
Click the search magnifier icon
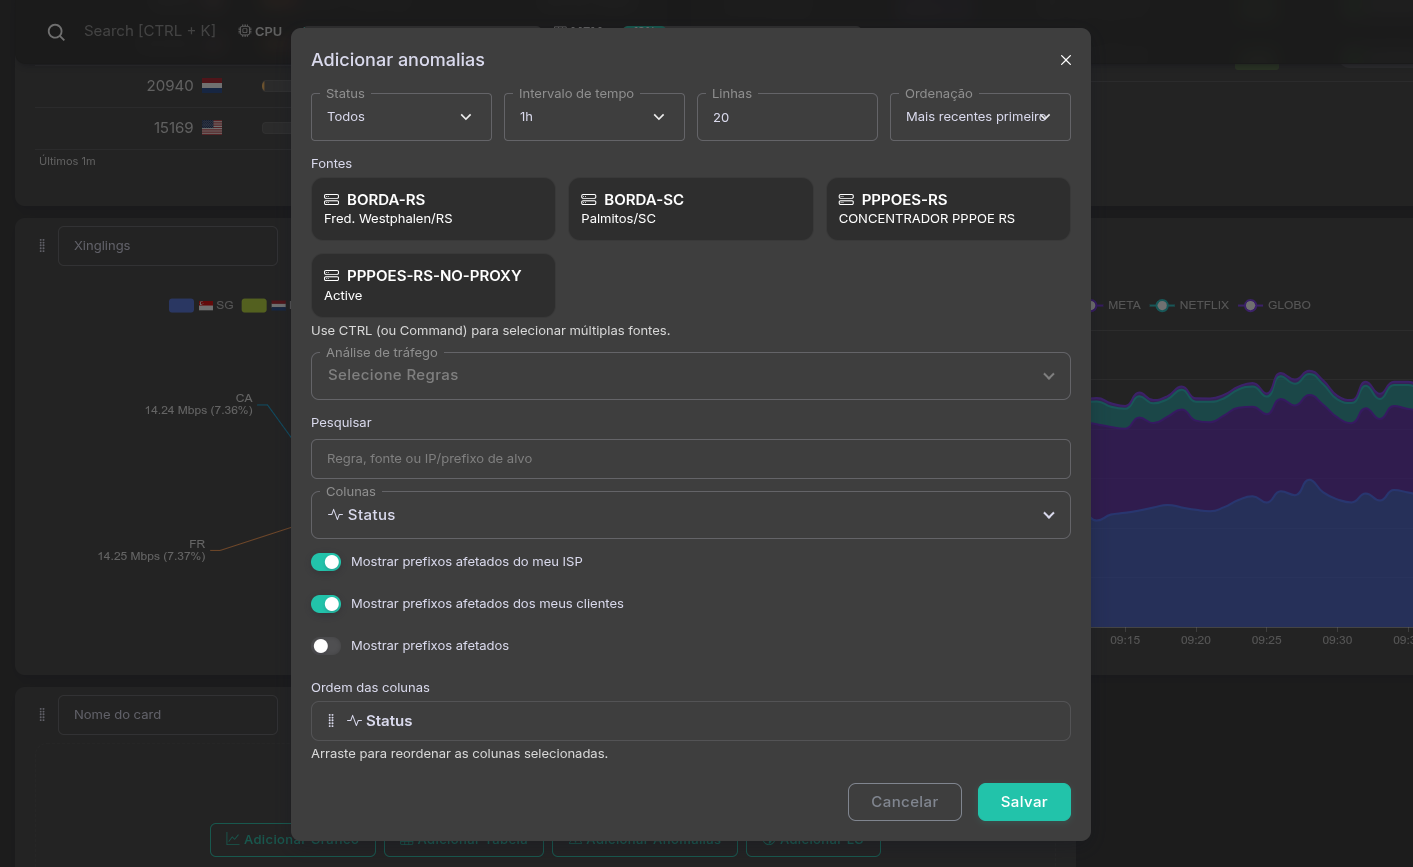[x=56, y=32]
